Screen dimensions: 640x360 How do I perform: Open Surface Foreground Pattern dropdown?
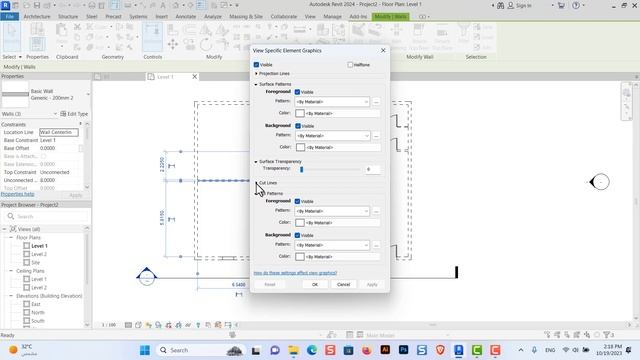(x=332, y=102)
